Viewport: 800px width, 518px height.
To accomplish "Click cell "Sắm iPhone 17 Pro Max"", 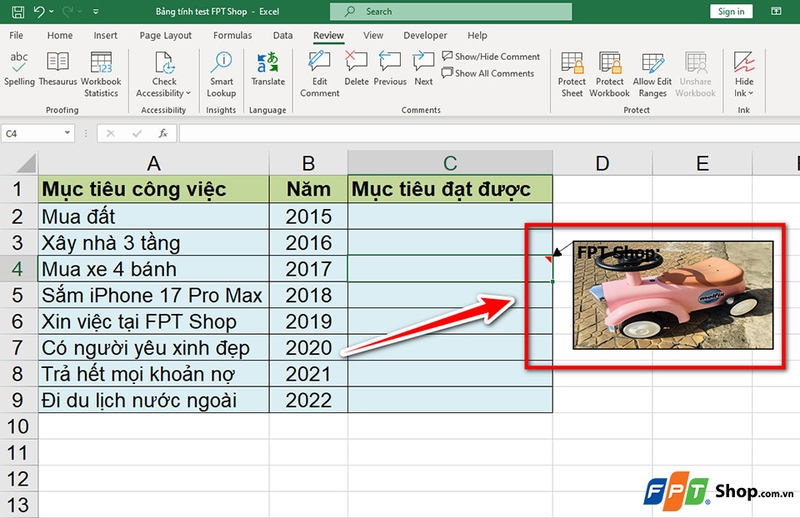I will (x=154, y=295).
